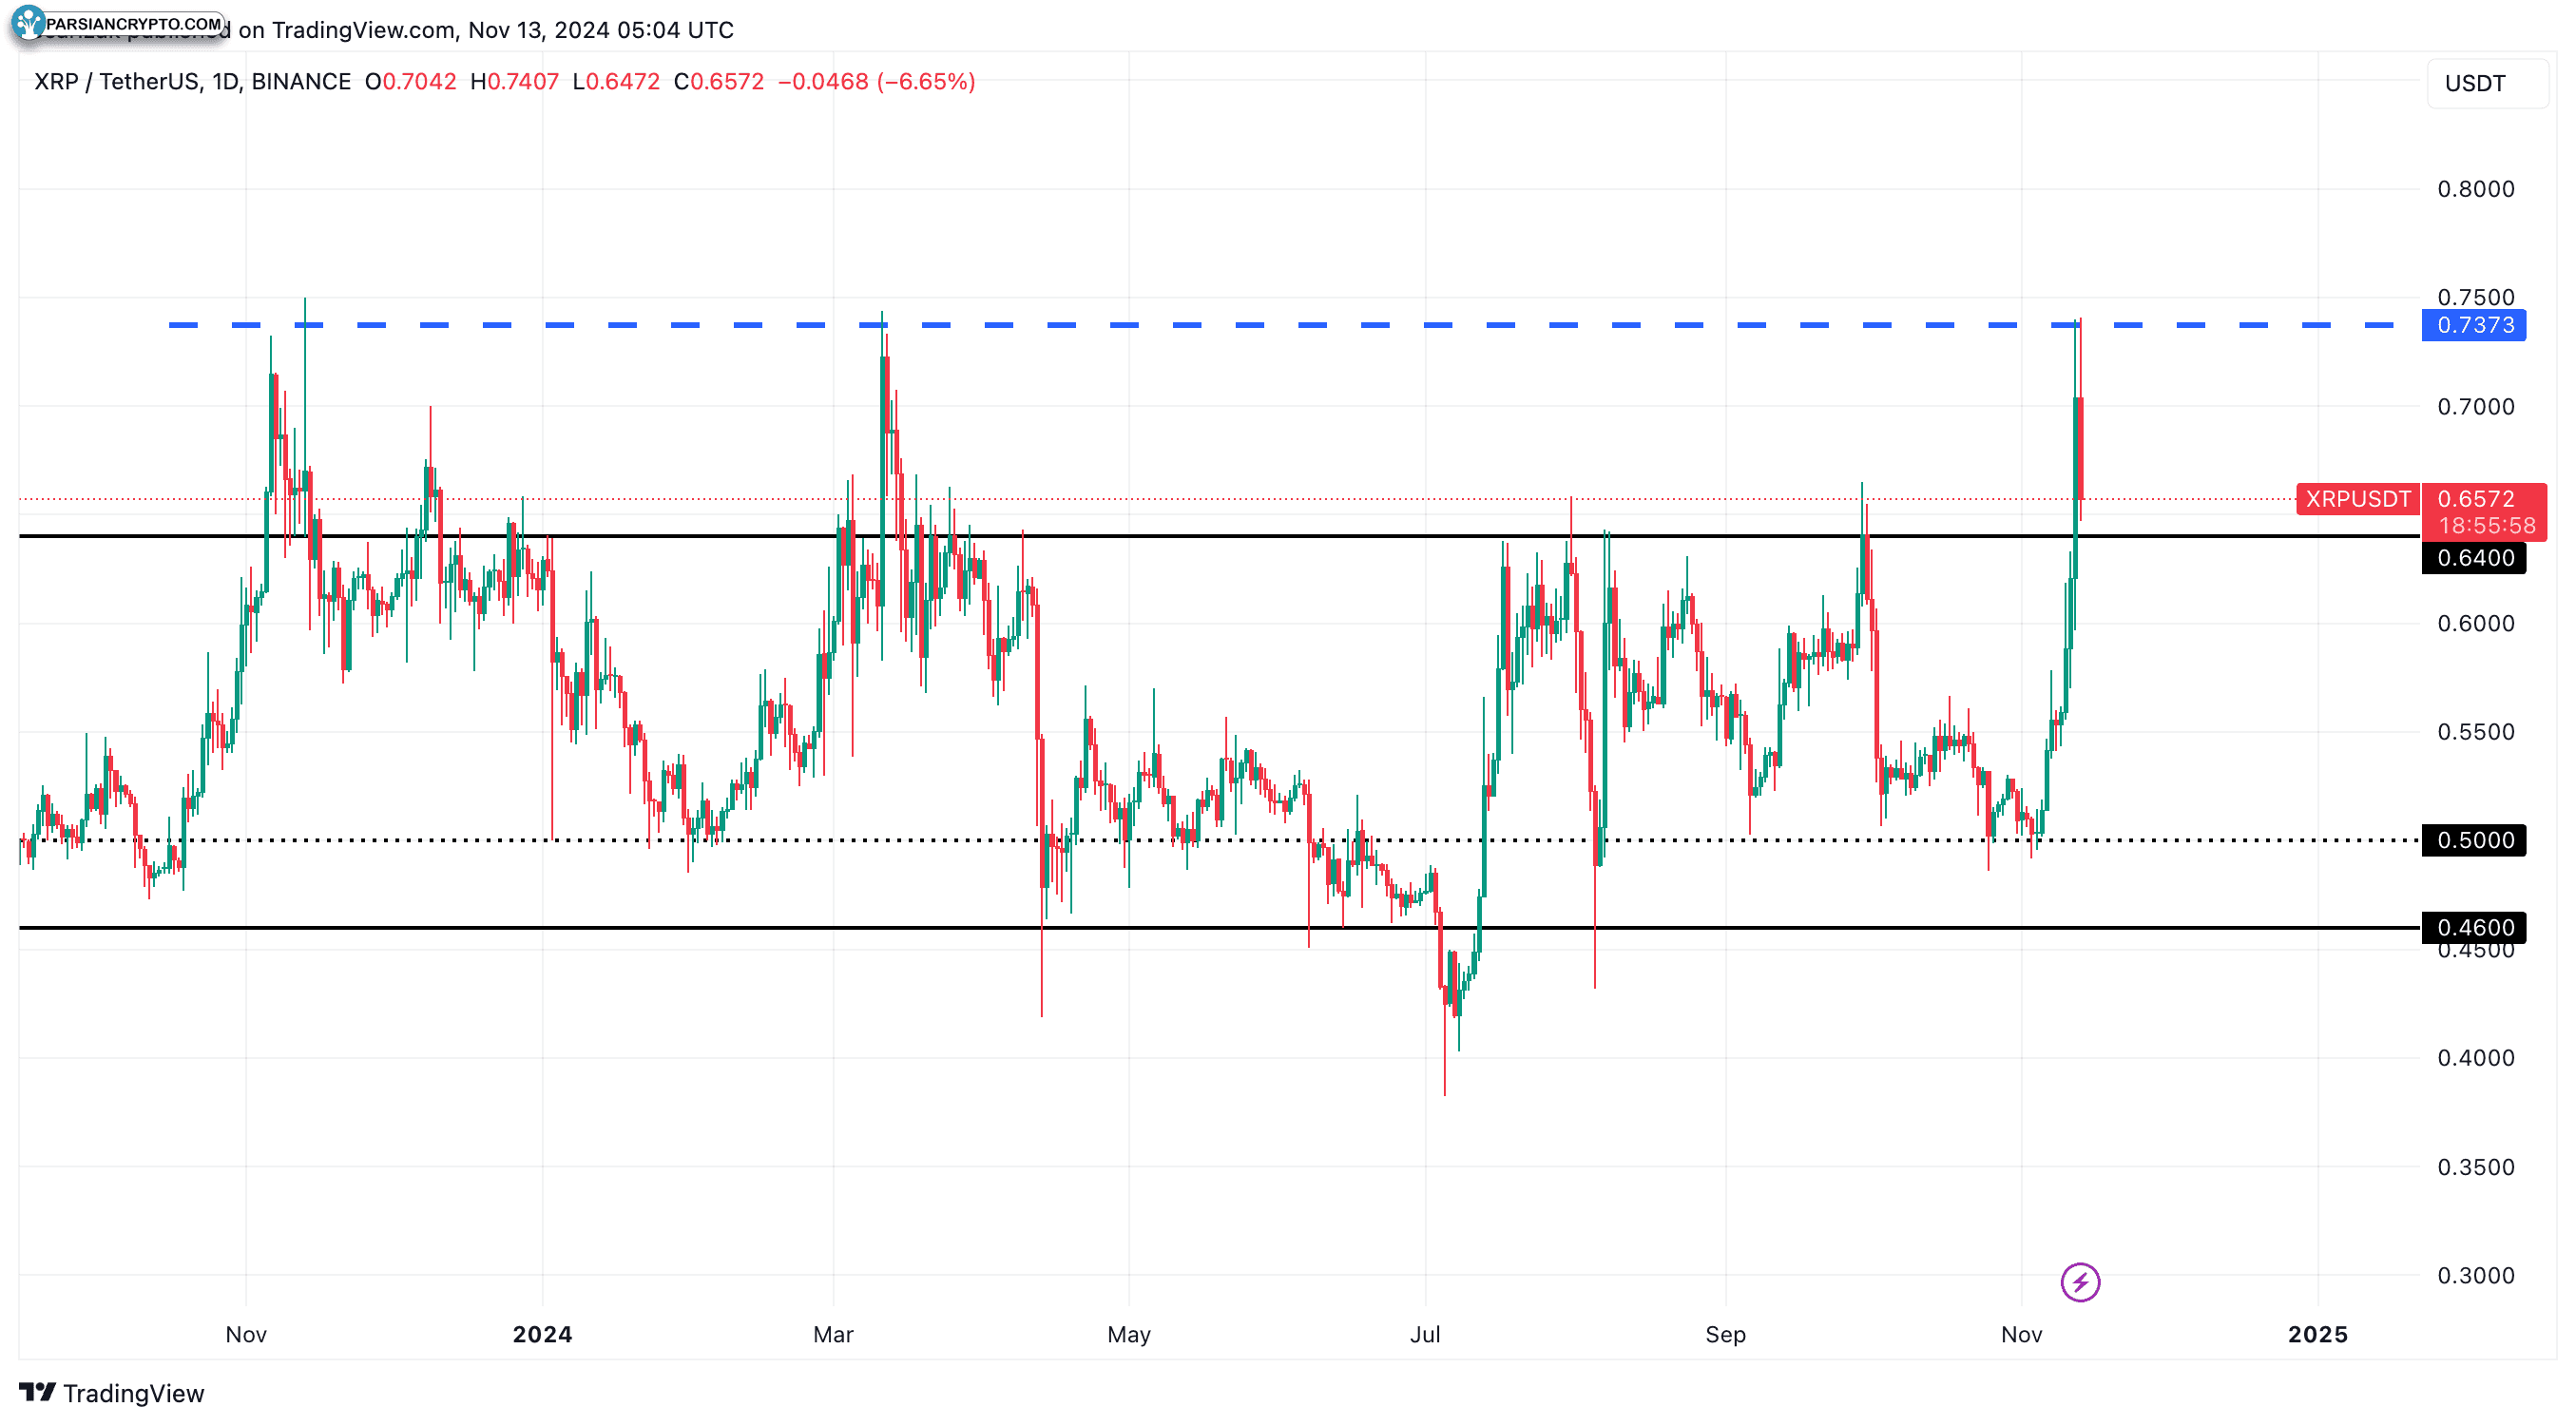Click the USDT currency button
The height and width of the screenshot is (1426, 2576).
tap(2487, 83)
